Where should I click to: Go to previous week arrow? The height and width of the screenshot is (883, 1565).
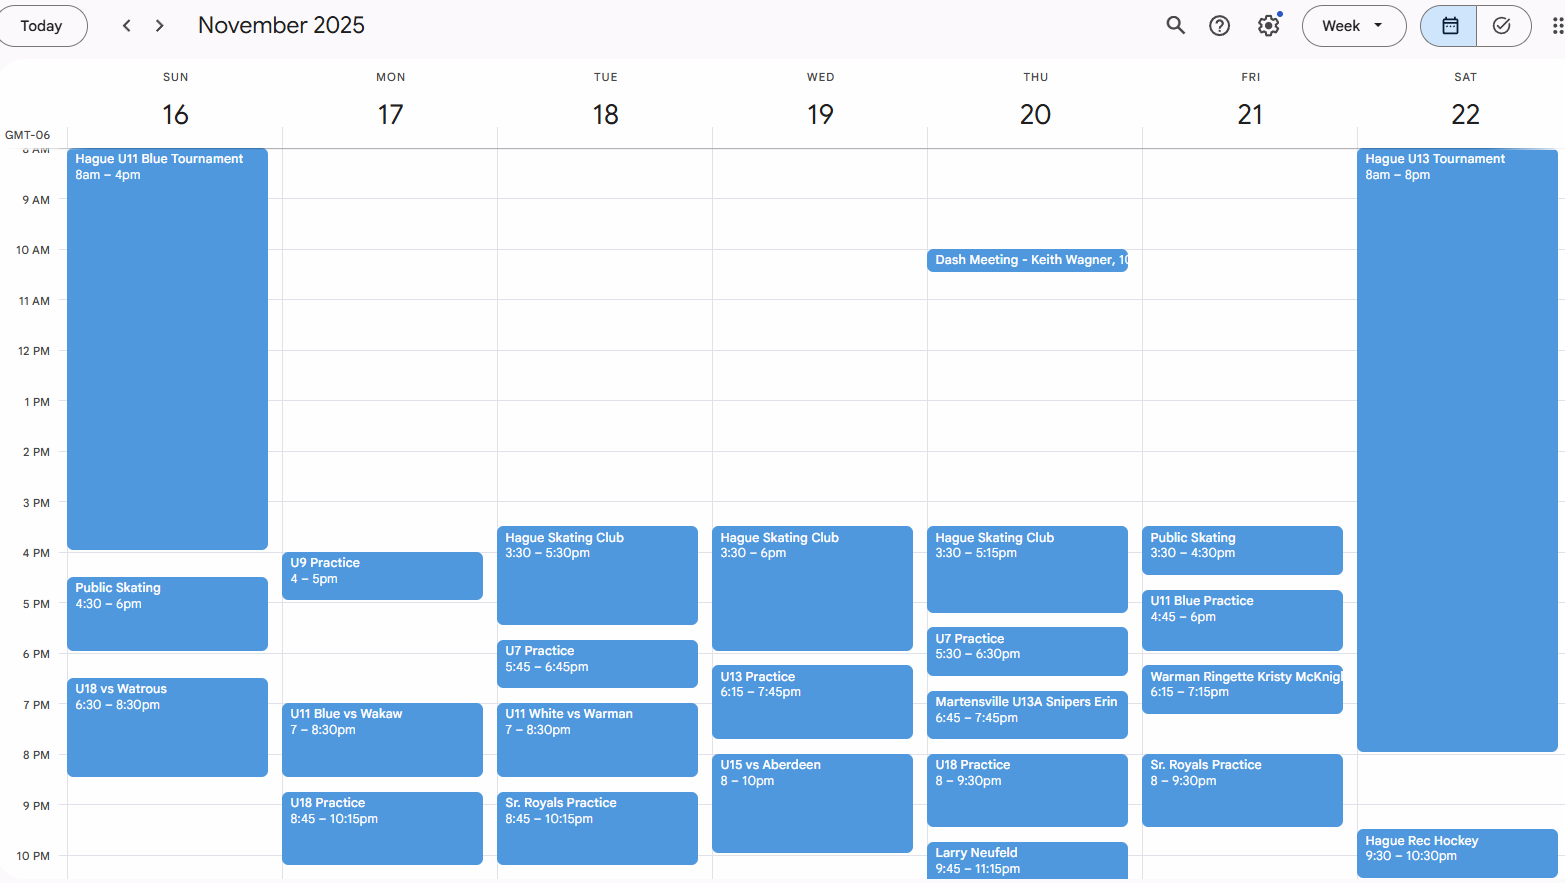(127, 26)
